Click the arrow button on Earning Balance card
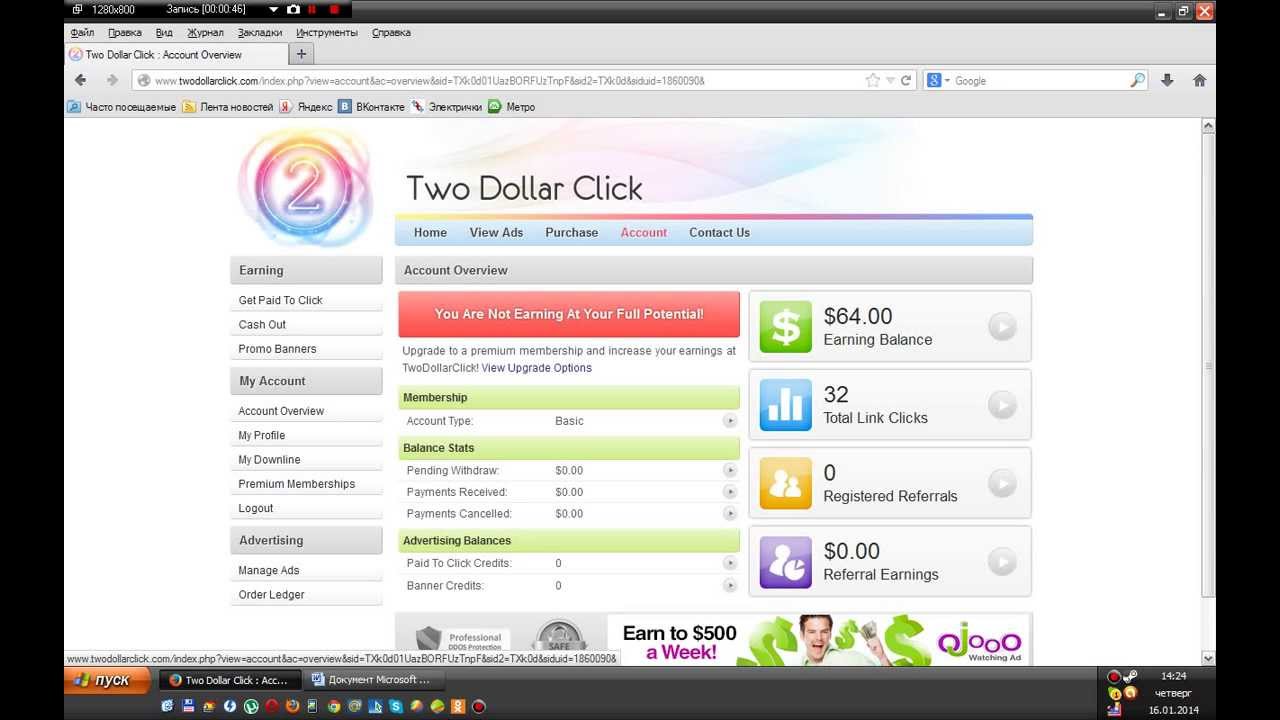Image resolution: width=1280 pixels, height=720 pixels. pyautogui.click(x=1002, y=327)
